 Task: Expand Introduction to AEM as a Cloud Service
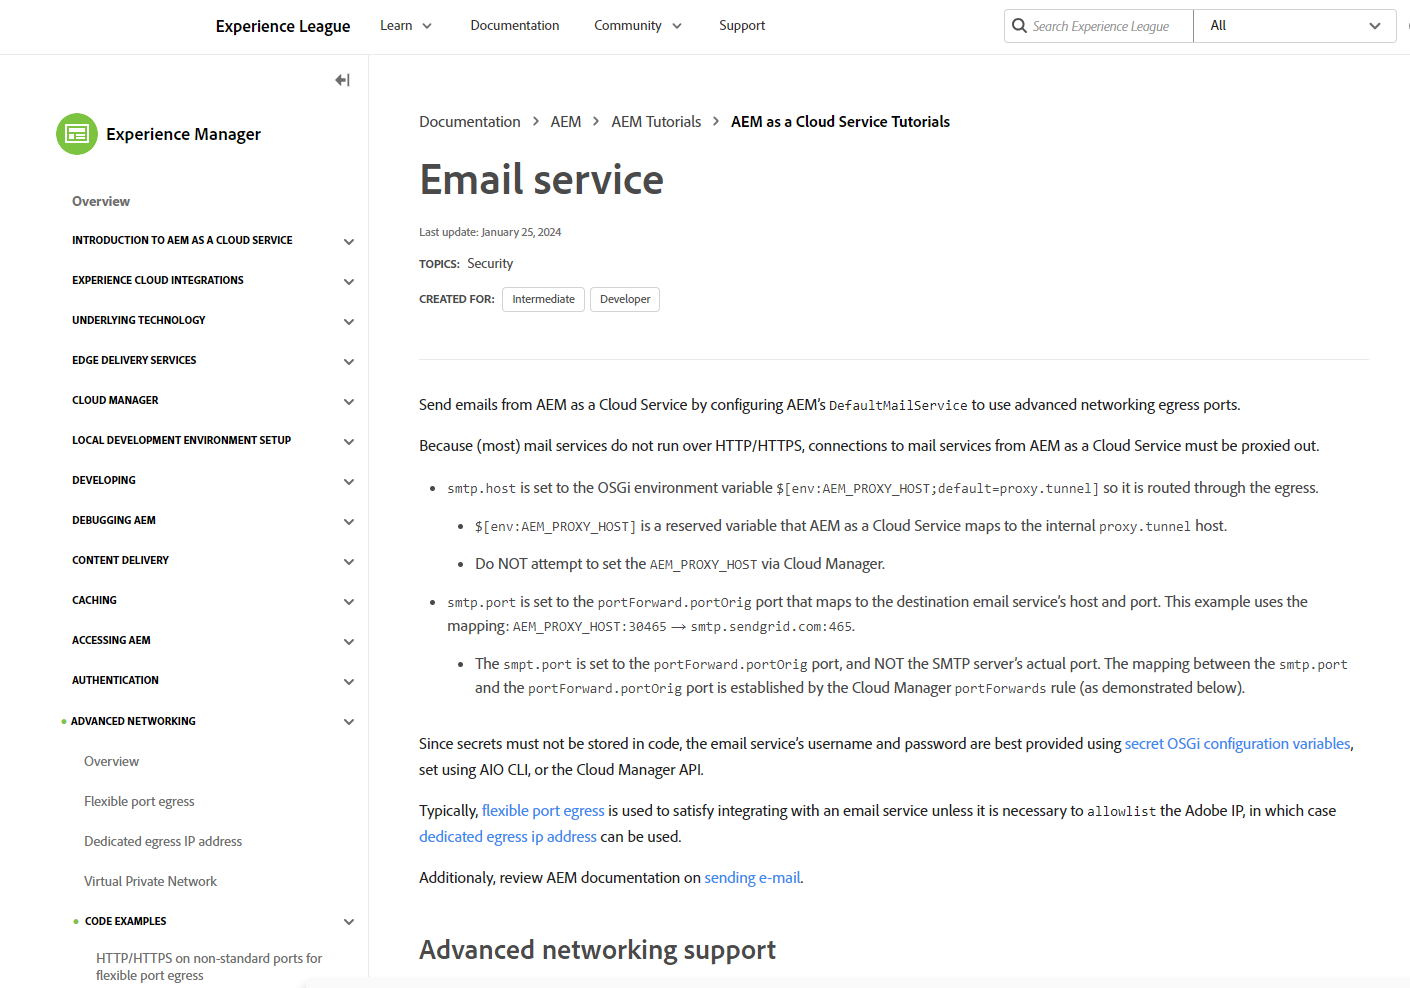click(x=349, y=242)
